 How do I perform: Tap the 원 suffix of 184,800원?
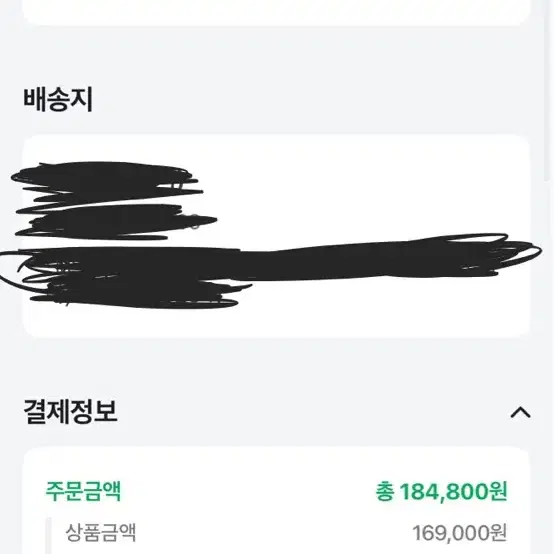pos(498,491)
